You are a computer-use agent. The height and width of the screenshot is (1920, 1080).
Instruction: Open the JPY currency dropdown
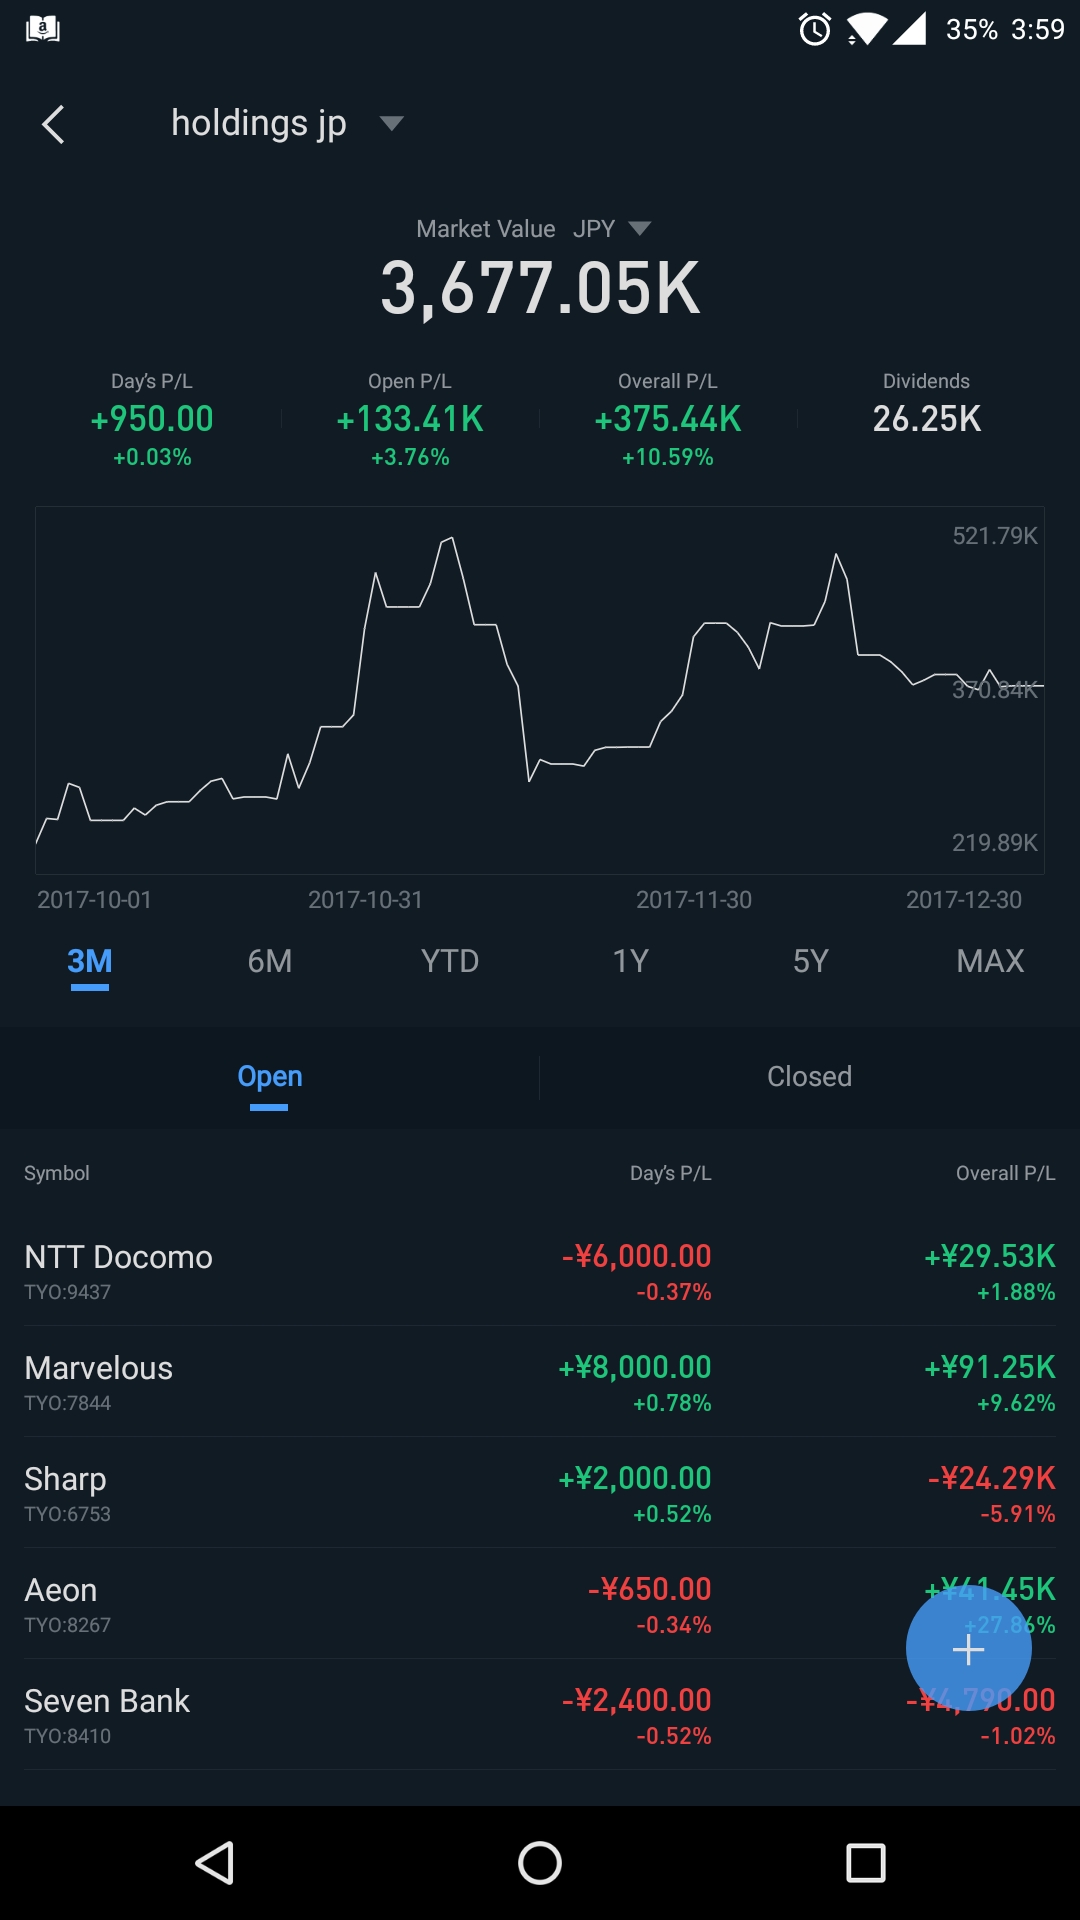coord(612,229)
